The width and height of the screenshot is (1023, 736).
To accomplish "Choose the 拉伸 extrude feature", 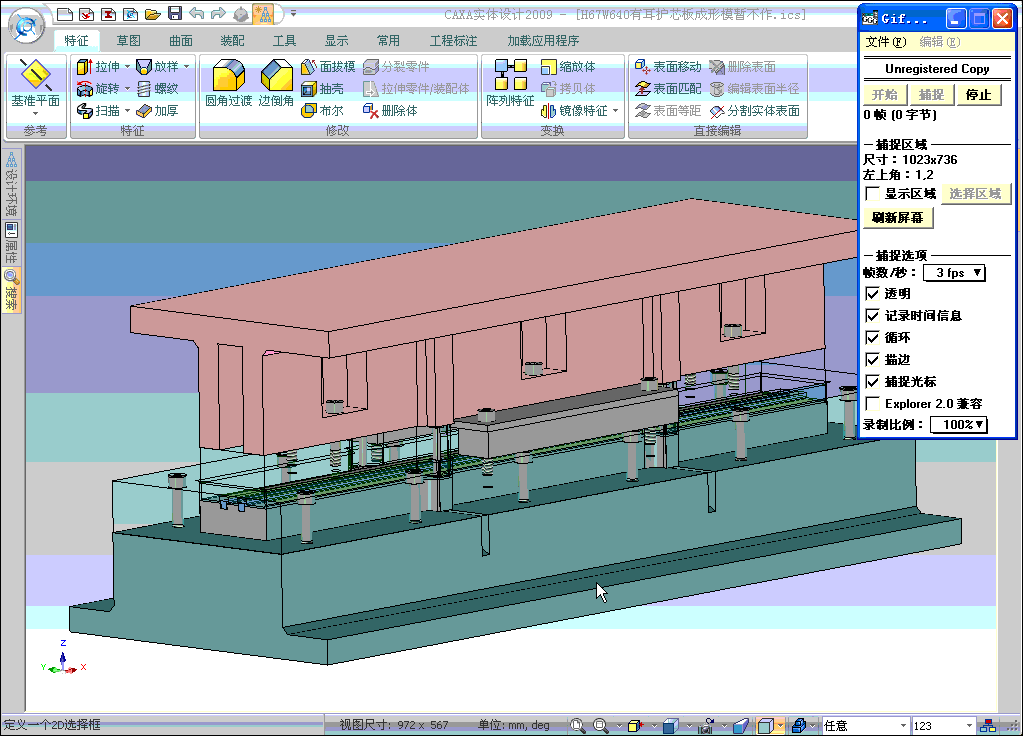I will [x=99, y=67].
